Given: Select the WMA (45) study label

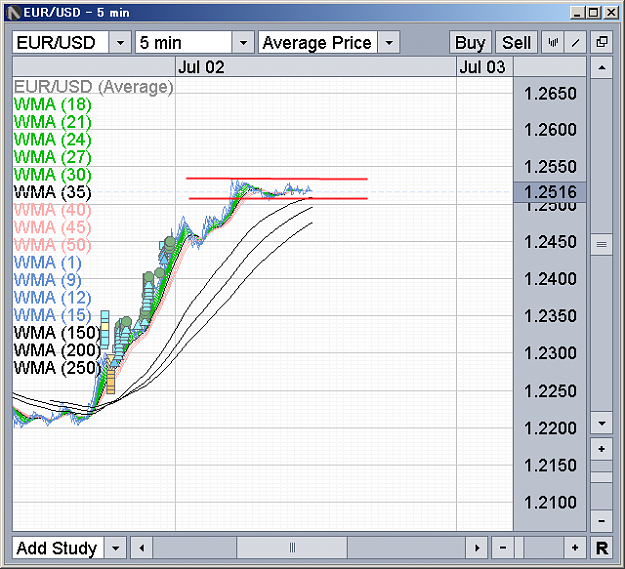Looking at the screenshot, I should tap(53, 227).
